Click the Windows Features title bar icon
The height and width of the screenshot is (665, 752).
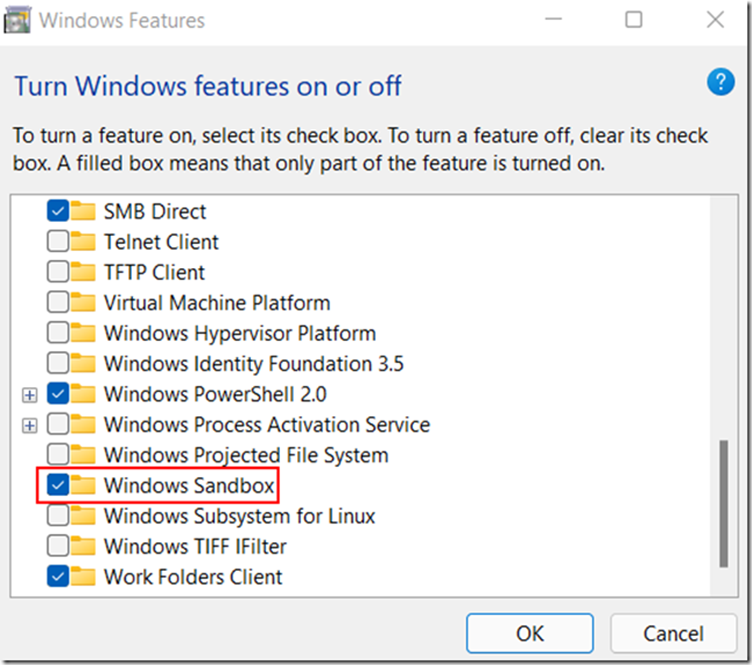17,19
